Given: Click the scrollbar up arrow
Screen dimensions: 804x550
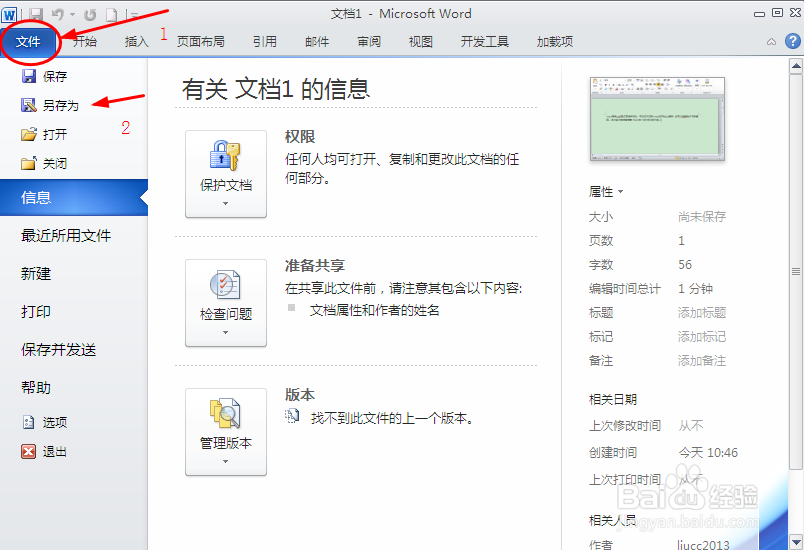Looking at the screenshot, I should click(x=796, y=66).
